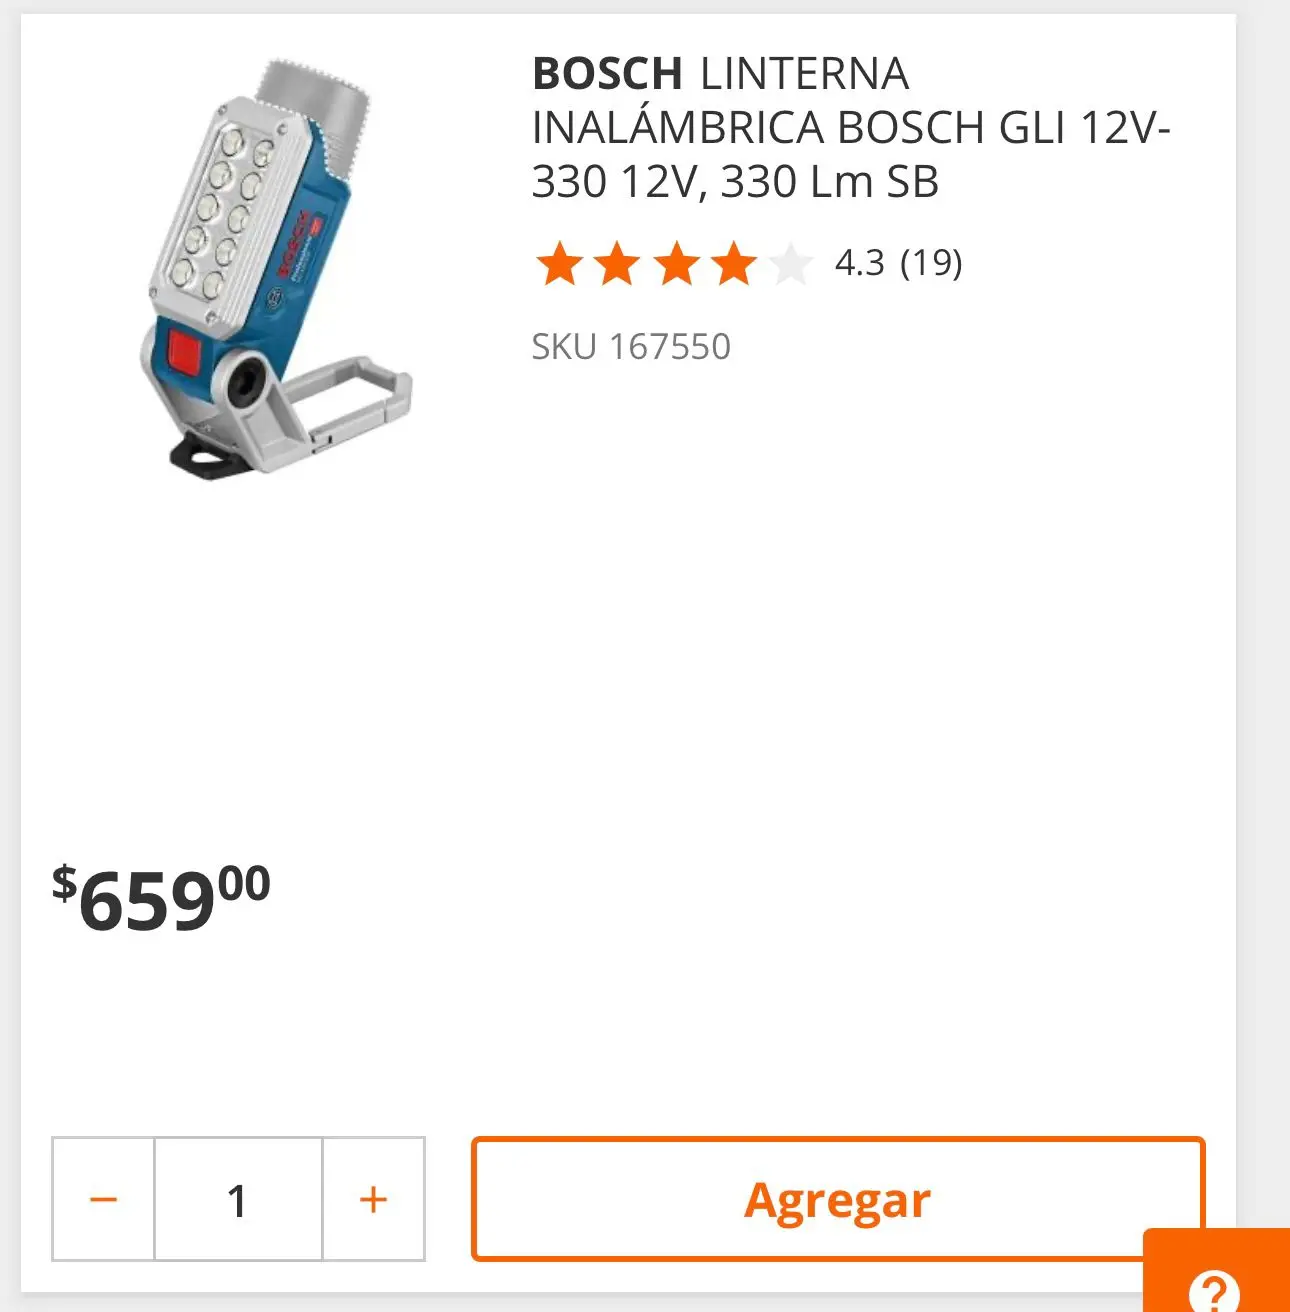Click the first orange rating star
The height and width of the screenshot is (1312, 1290).
(559, 264)
